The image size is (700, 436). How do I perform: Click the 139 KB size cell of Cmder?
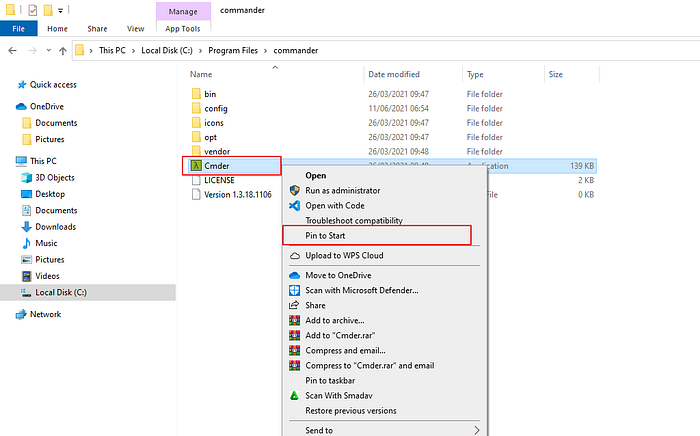click(x=582, y=166)
